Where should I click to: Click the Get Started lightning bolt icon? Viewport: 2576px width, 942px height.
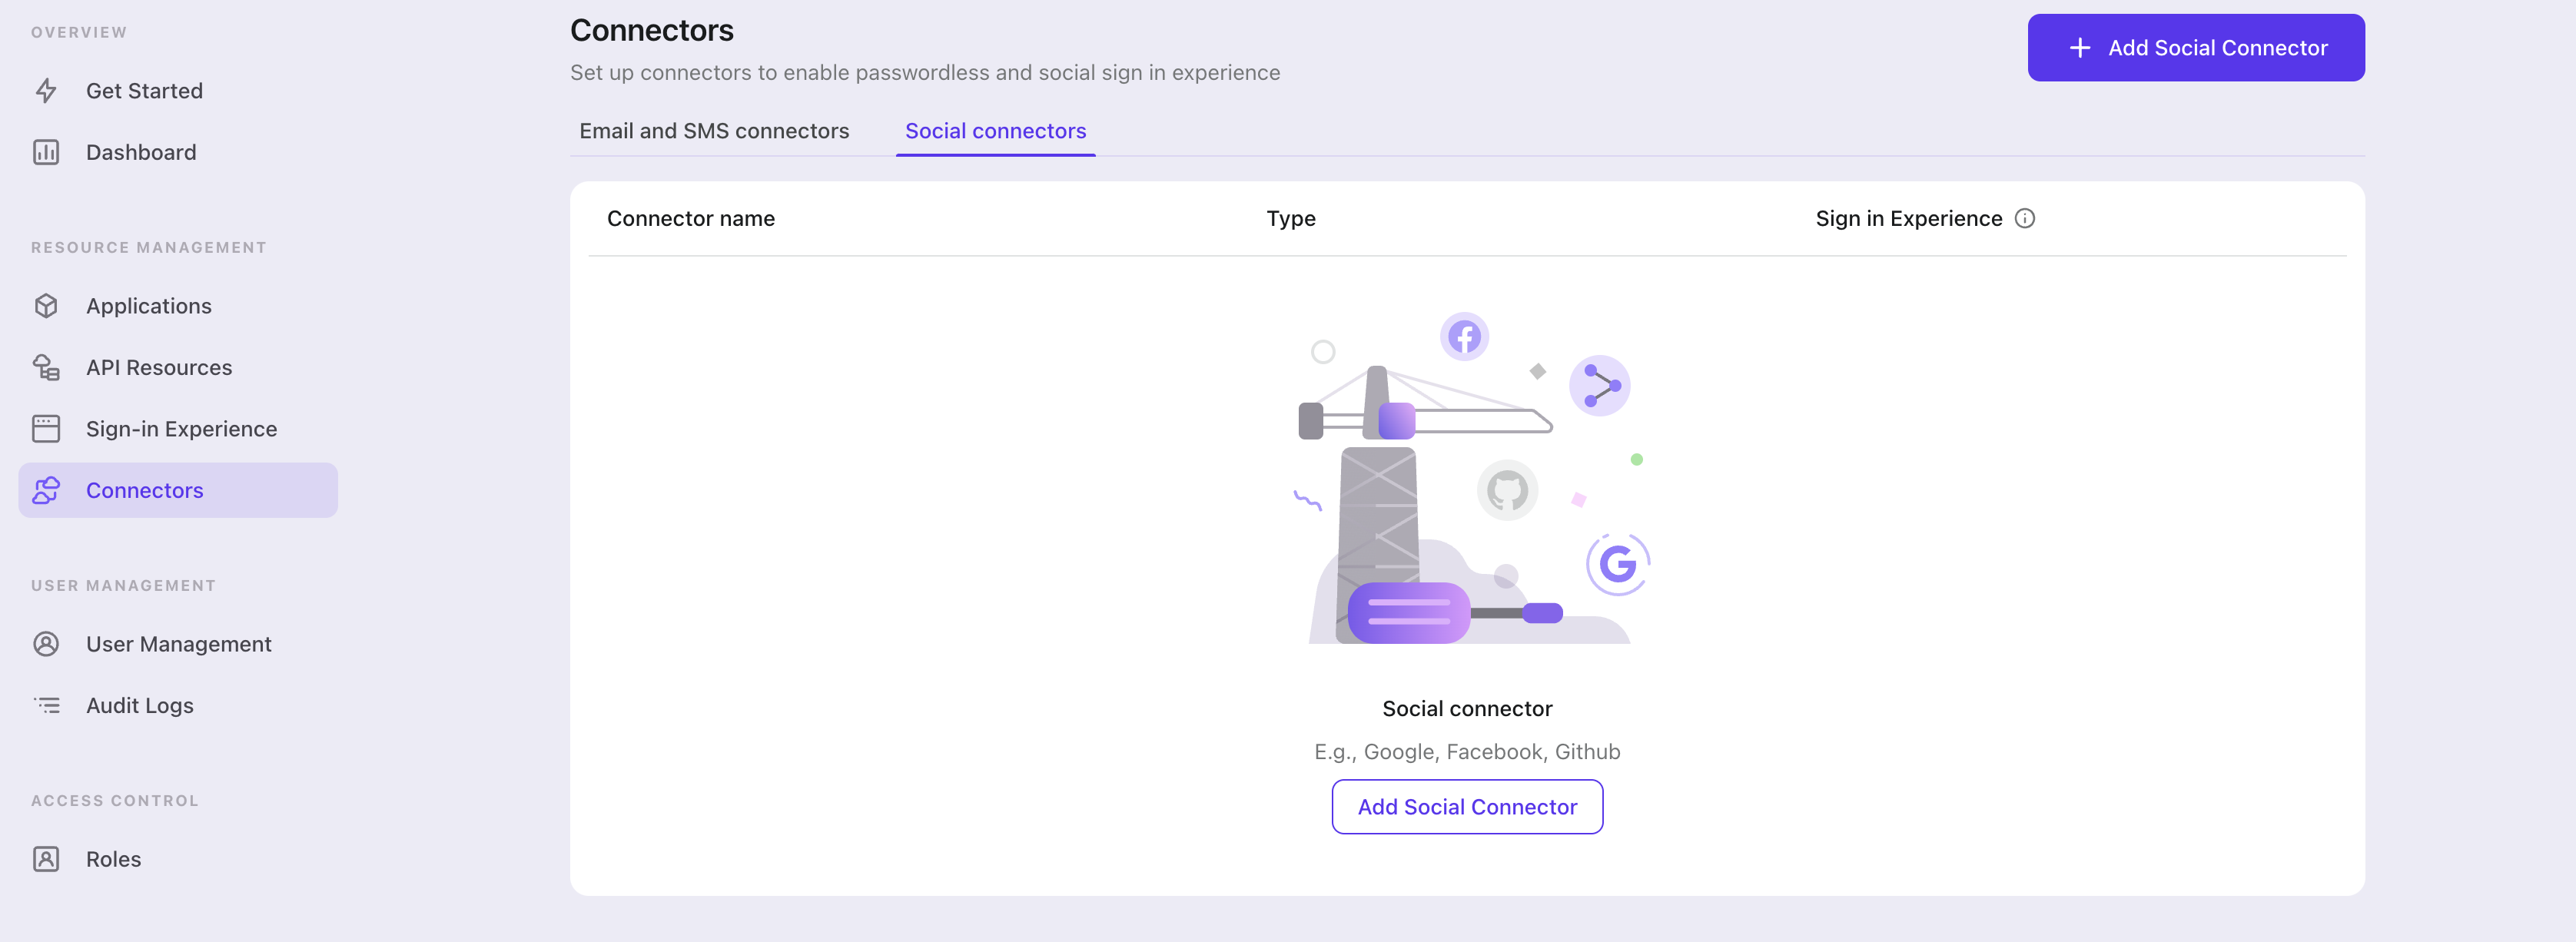46,91
